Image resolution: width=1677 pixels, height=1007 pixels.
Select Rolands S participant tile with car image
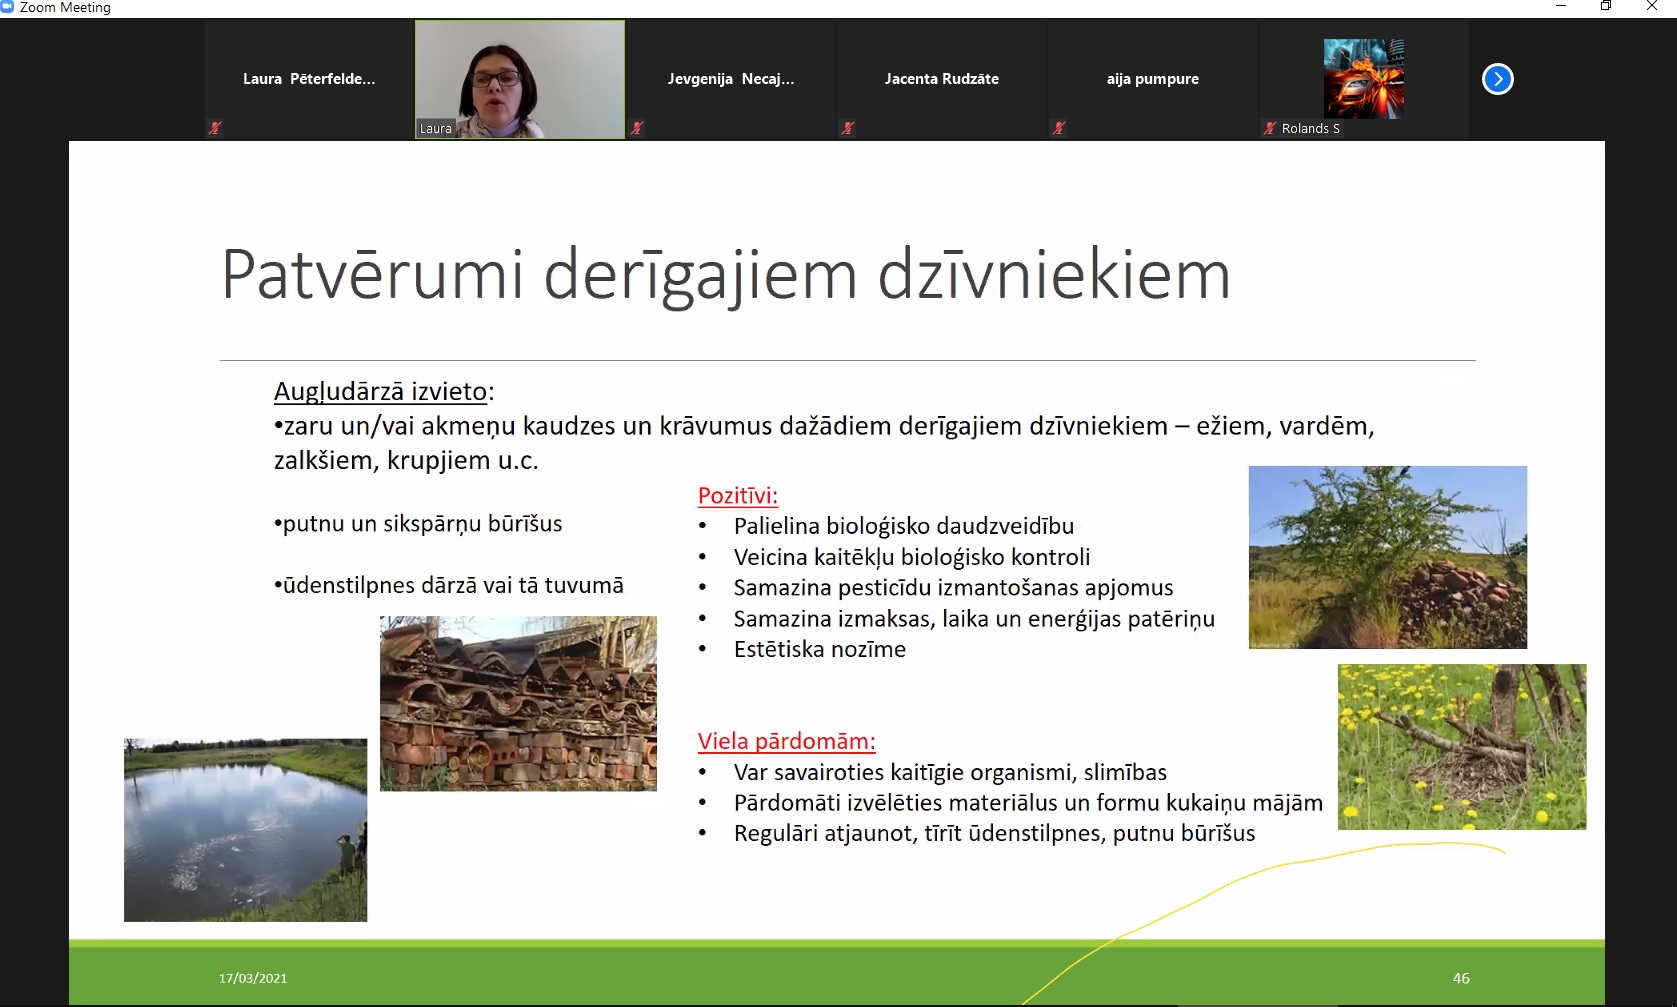[1364, 79]
